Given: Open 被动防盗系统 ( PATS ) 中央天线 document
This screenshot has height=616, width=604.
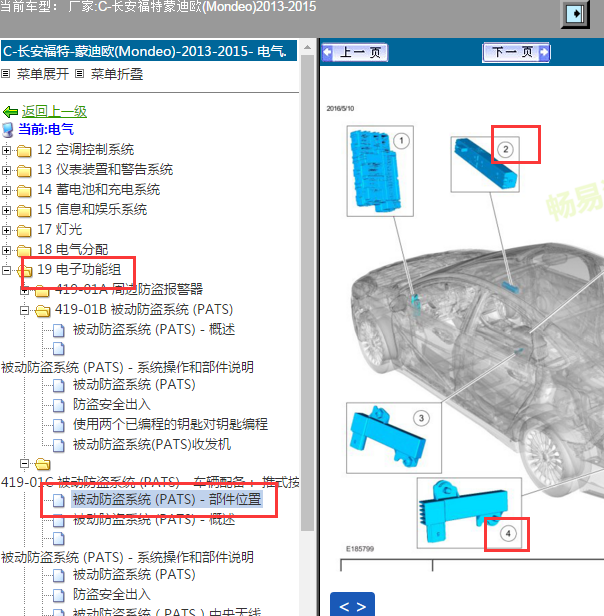Looking at the screenshot, I should (167, 612).
